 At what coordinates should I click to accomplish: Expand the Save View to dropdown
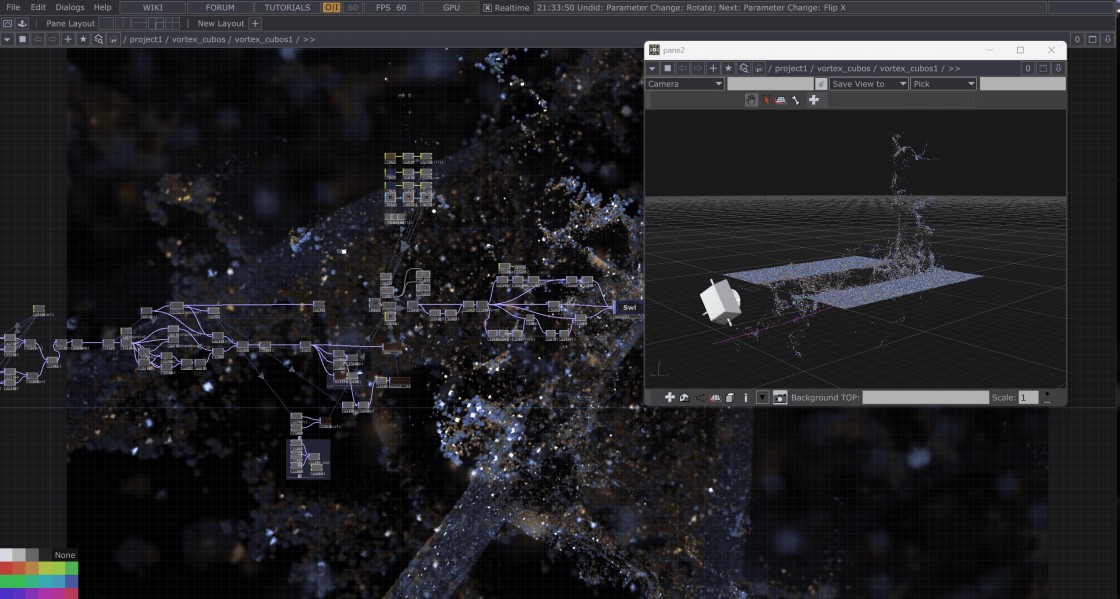coord(868,84)
